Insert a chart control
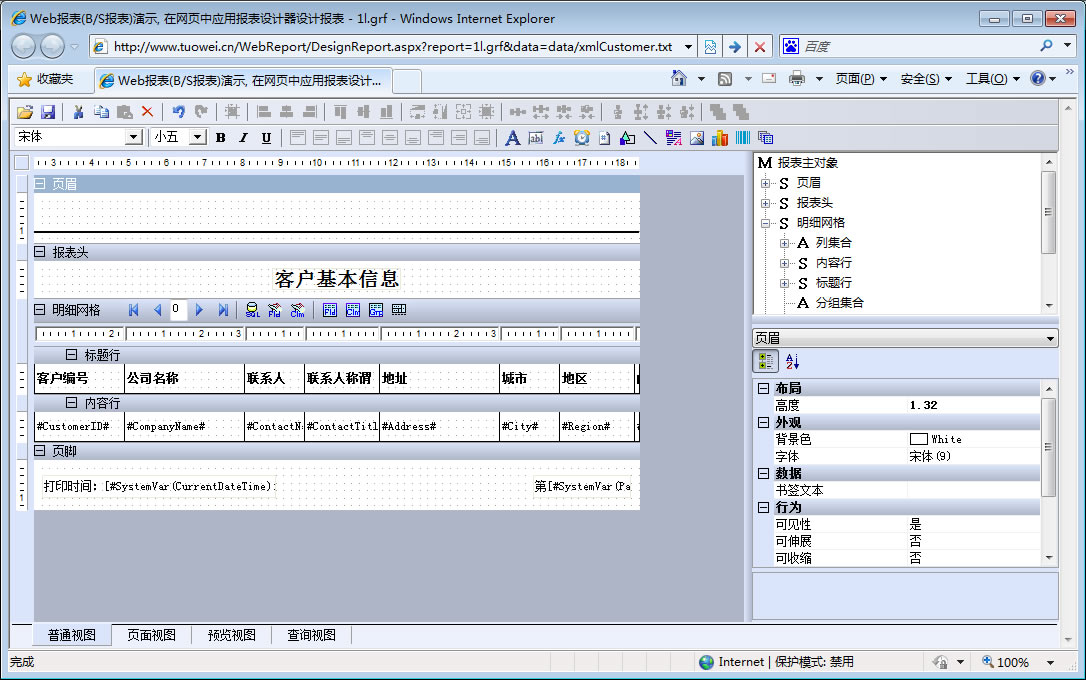The image size is (1086, 680). click(x=720, y=138)
